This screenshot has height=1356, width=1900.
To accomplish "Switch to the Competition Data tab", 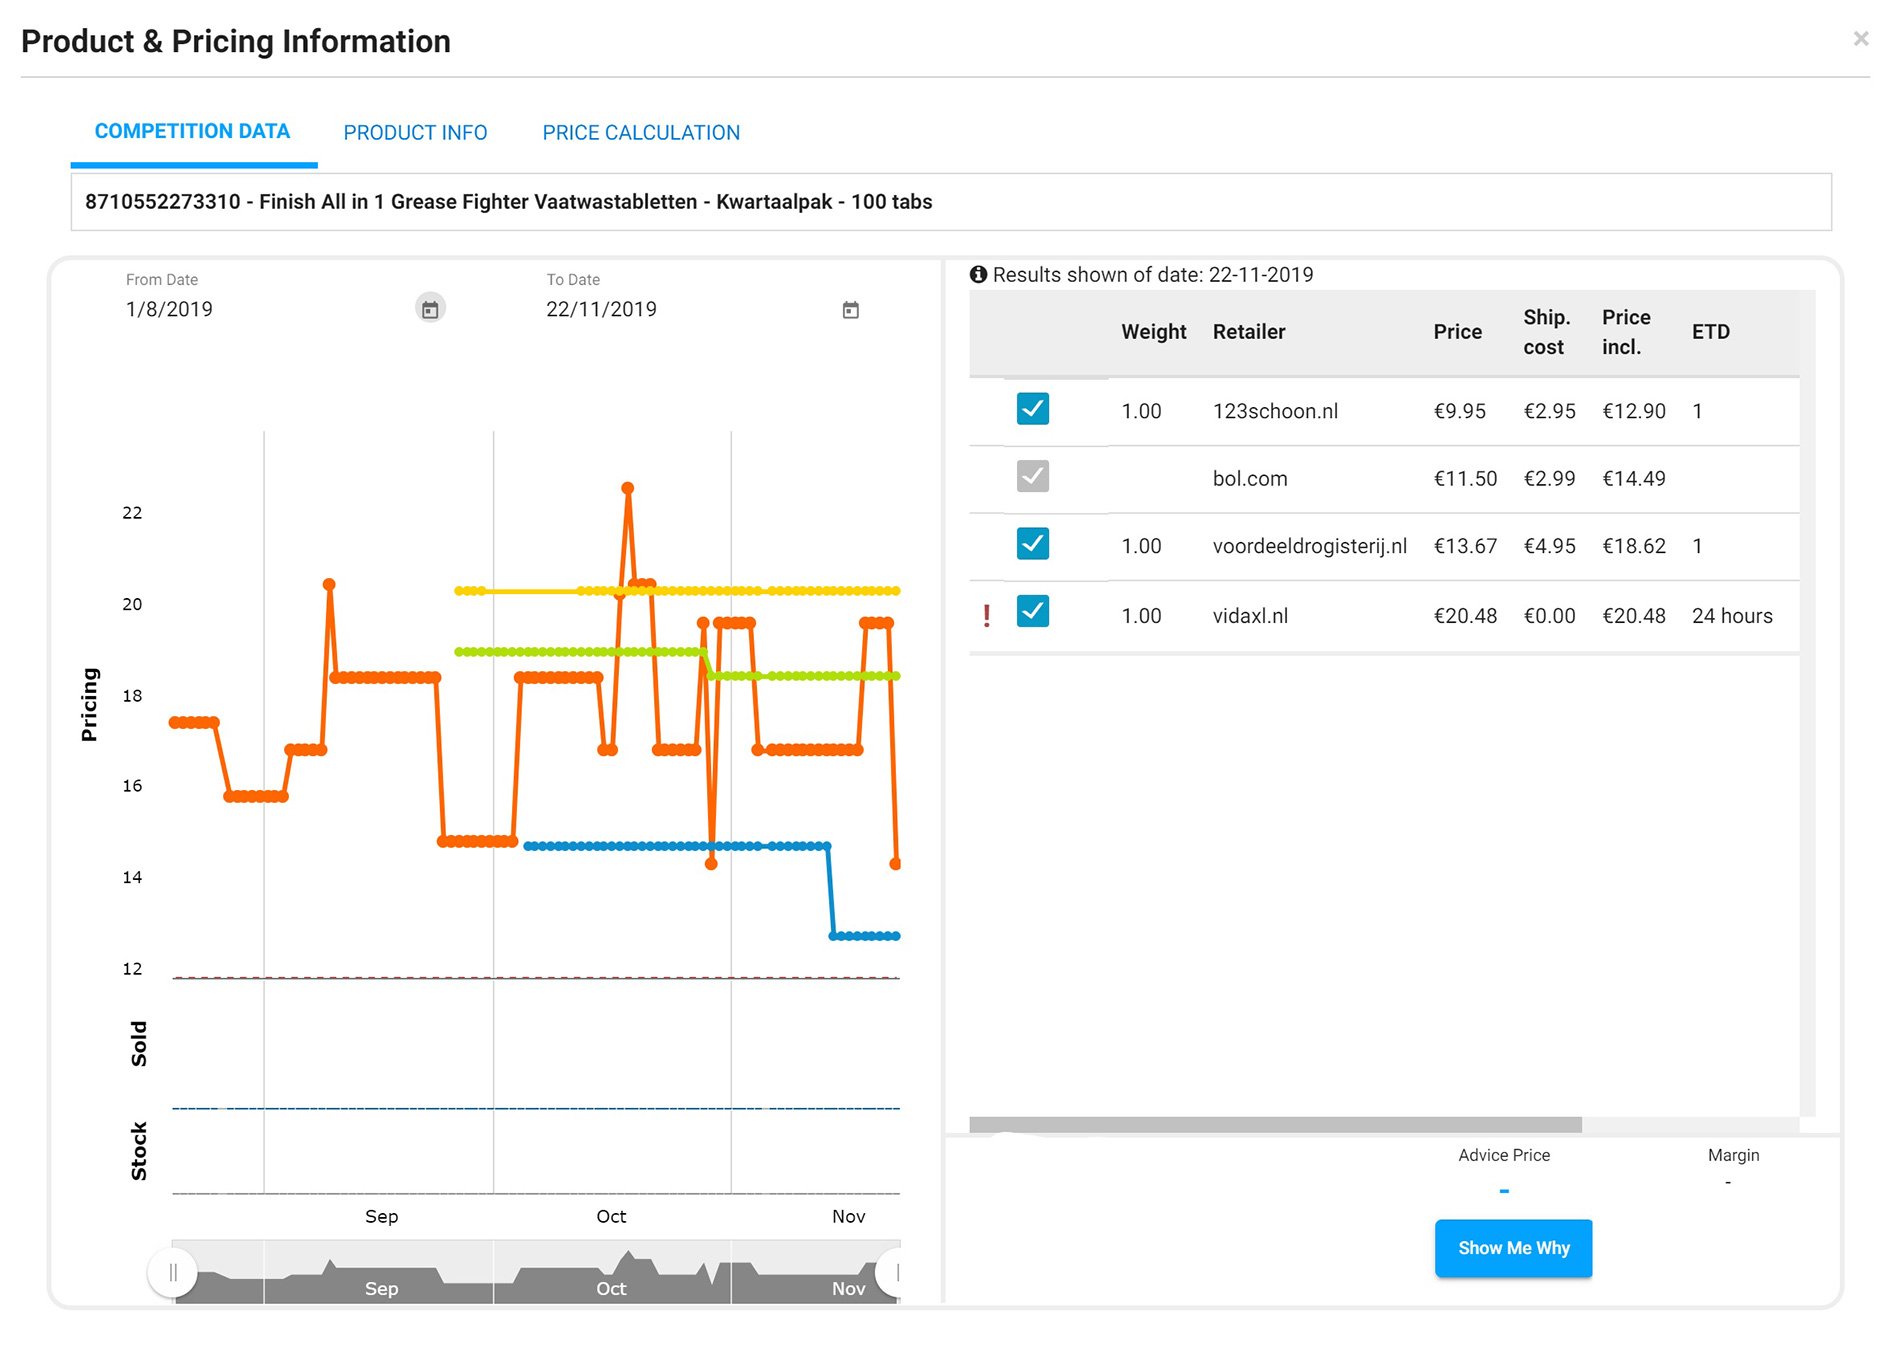I will coord(192,131).
